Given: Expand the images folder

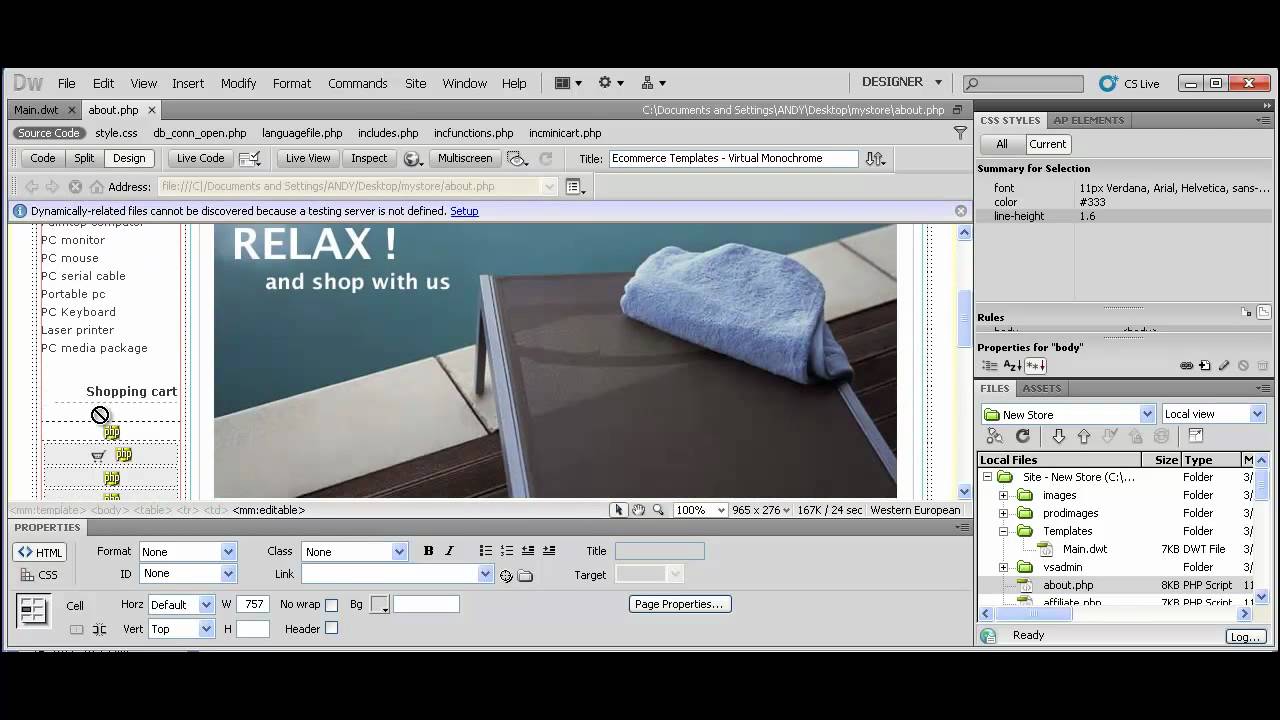Looking at the screenshot, I should point(1003,495).
